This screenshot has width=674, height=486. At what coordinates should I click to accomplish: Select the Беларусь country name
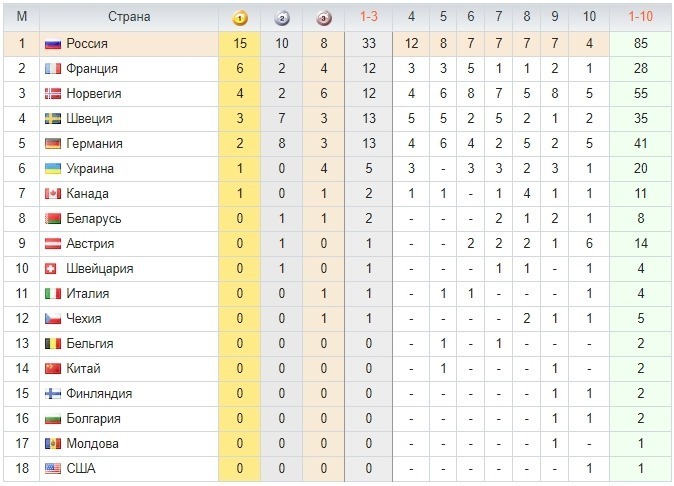(x=94, y=219)
